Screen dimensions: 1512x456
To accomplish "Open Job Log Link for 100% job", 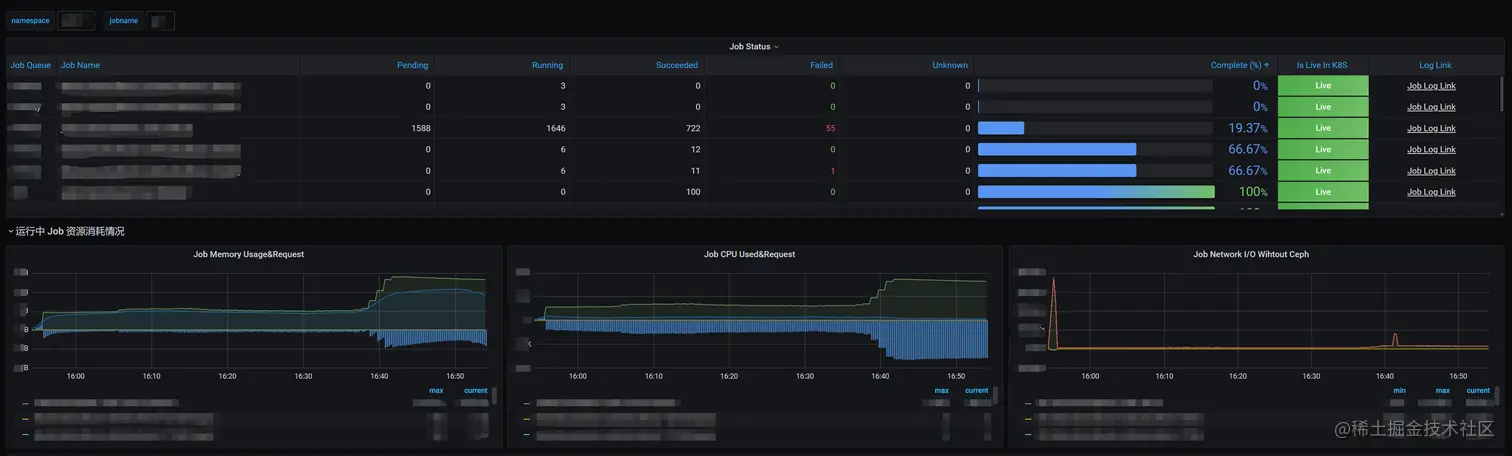I will [x=1431, y=192].
